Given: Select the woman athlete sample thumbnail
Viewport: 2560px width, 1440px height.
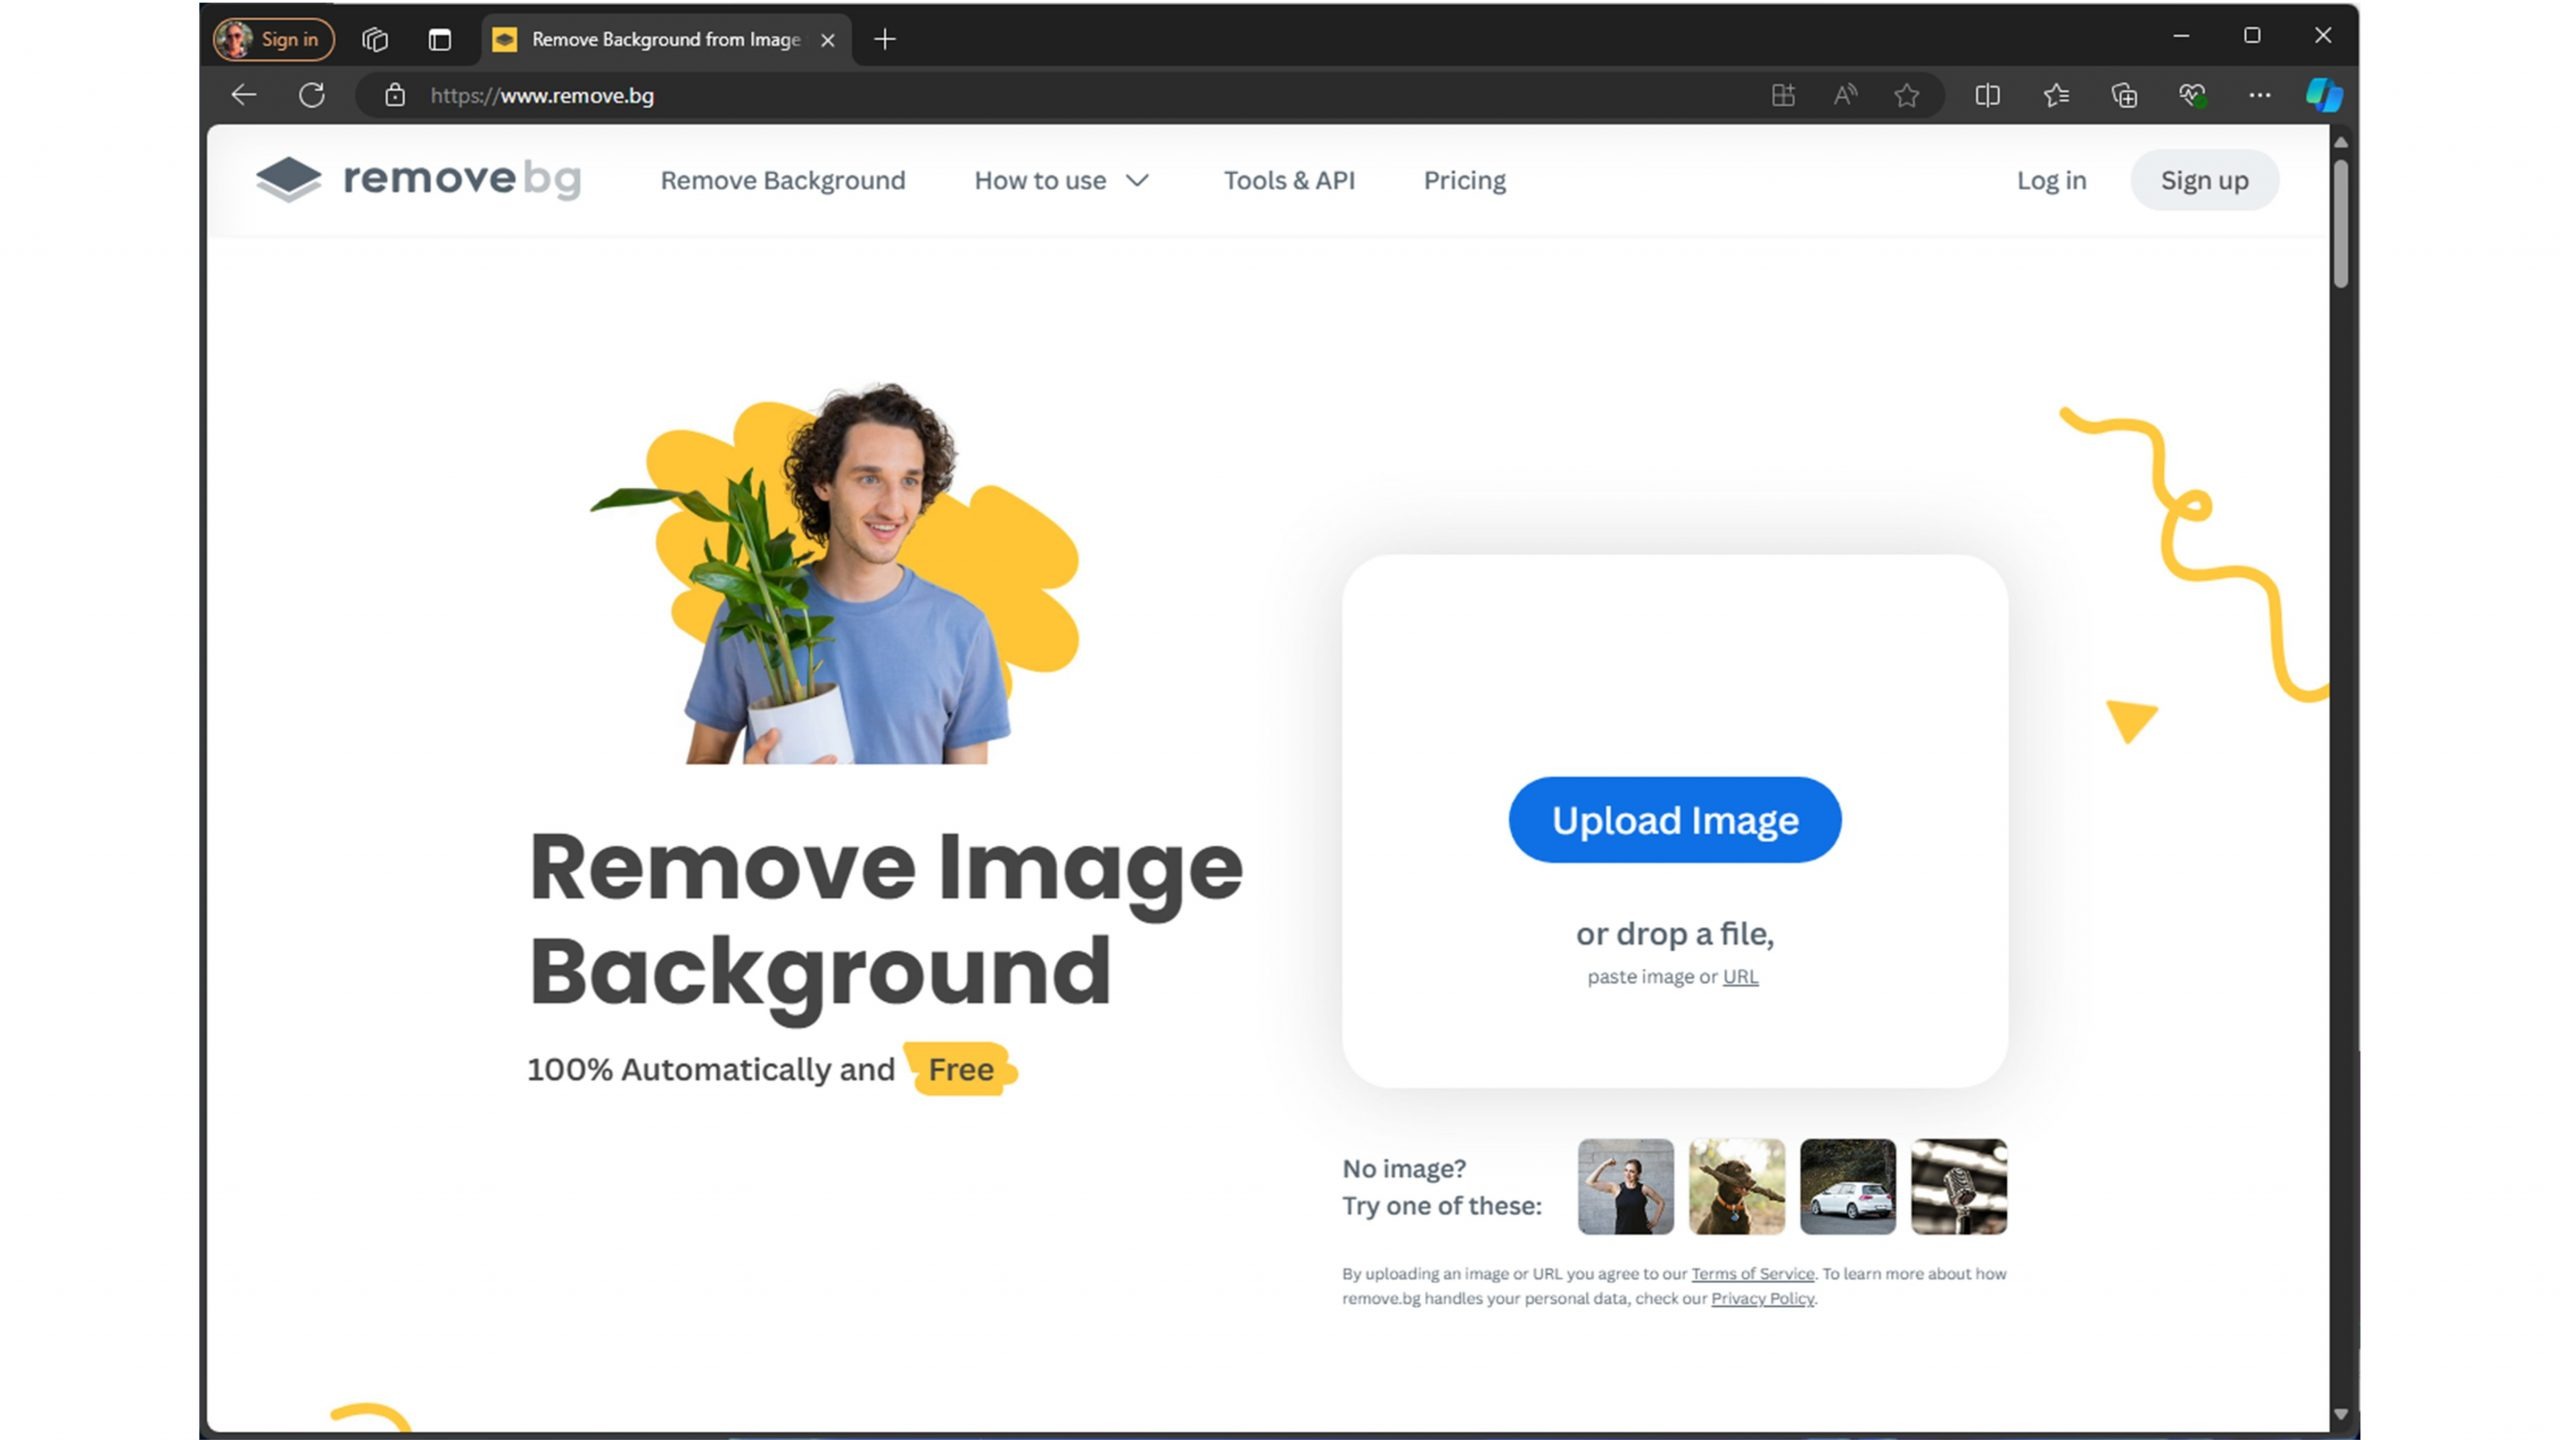Looking at the screenshot, I should tap(1625, 1187).
